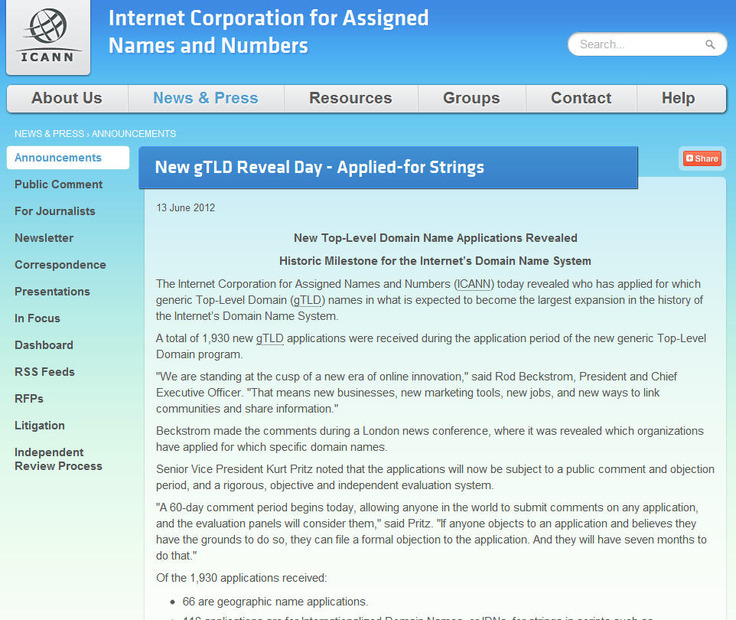The width and height of the screenshot is (736, 620).
Task: View the Correspondence section
Action: (x=60, y=265)
